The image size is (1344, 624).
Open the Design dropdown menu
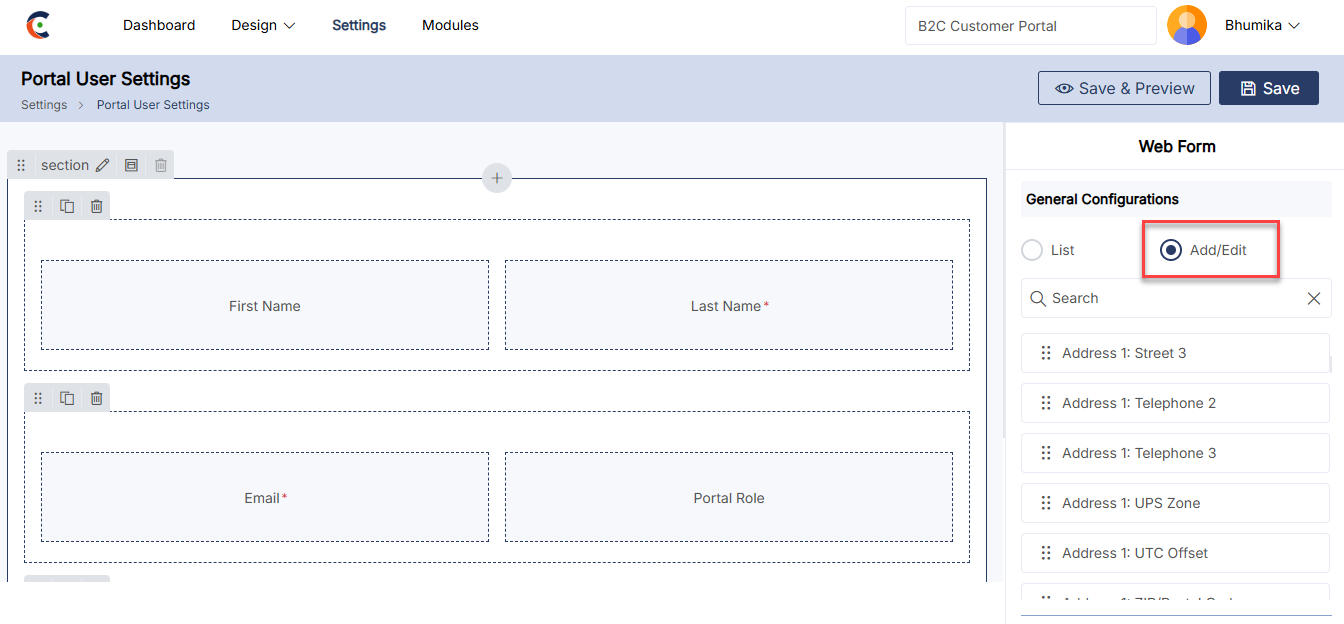263,25
